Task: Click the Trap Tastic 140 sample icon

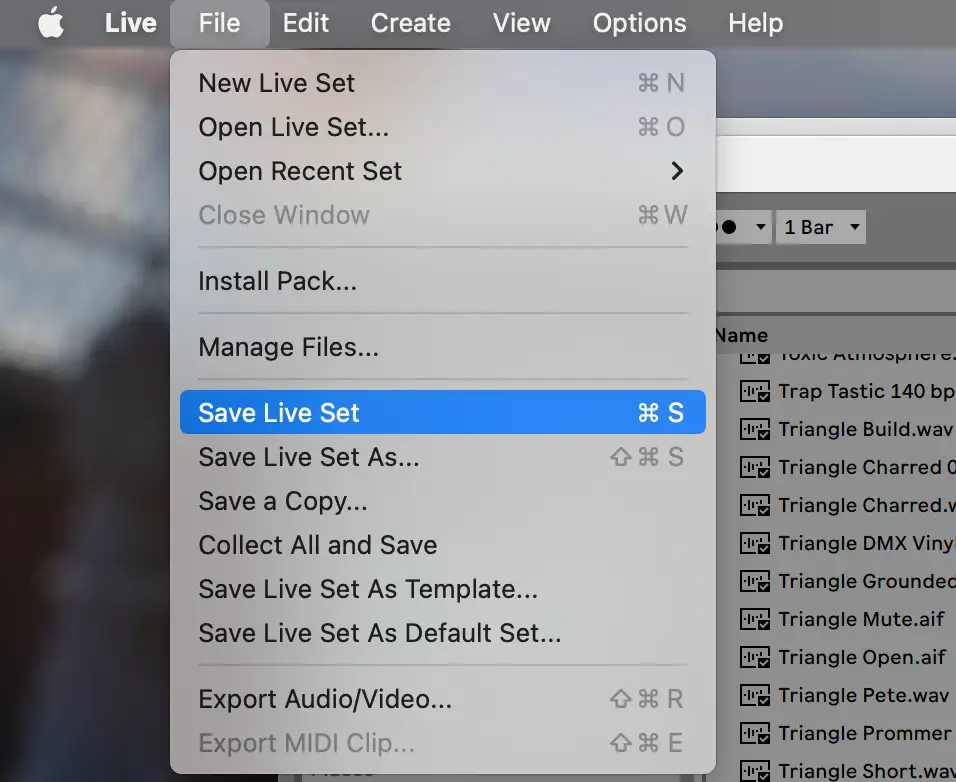Action: click(x=754, y=392)
